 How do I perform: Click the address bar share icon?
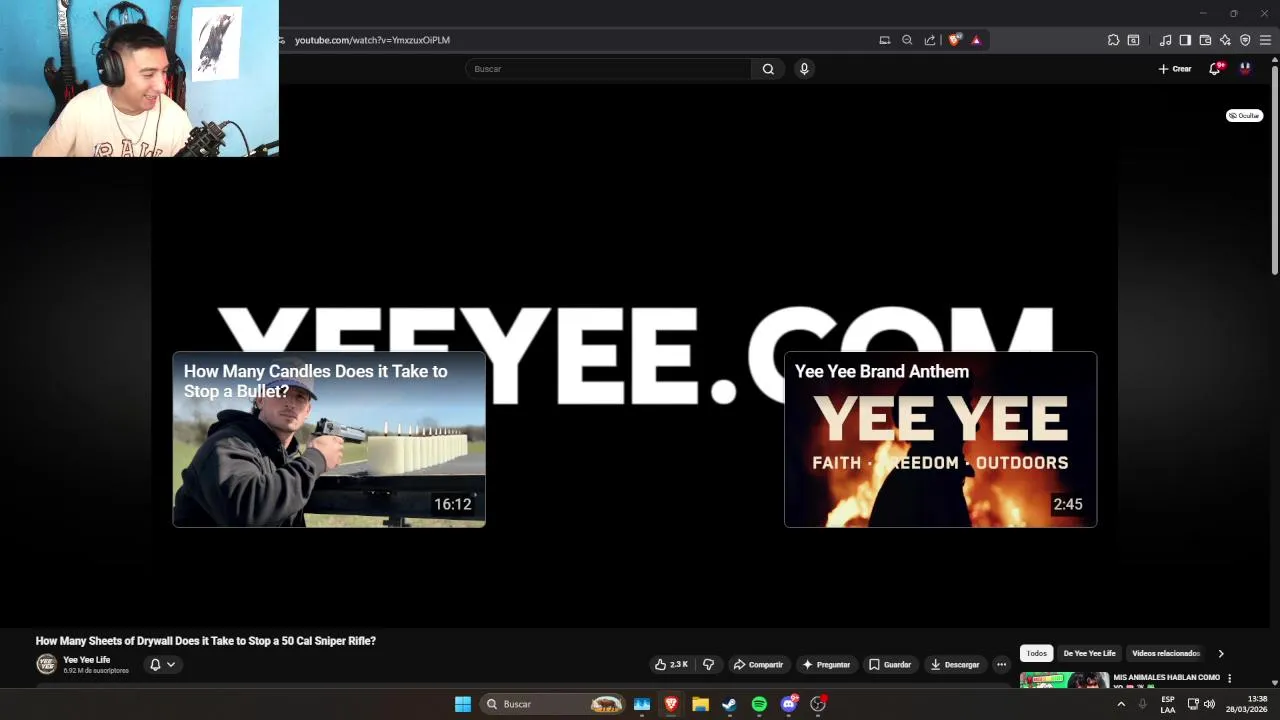coord(930,40)
